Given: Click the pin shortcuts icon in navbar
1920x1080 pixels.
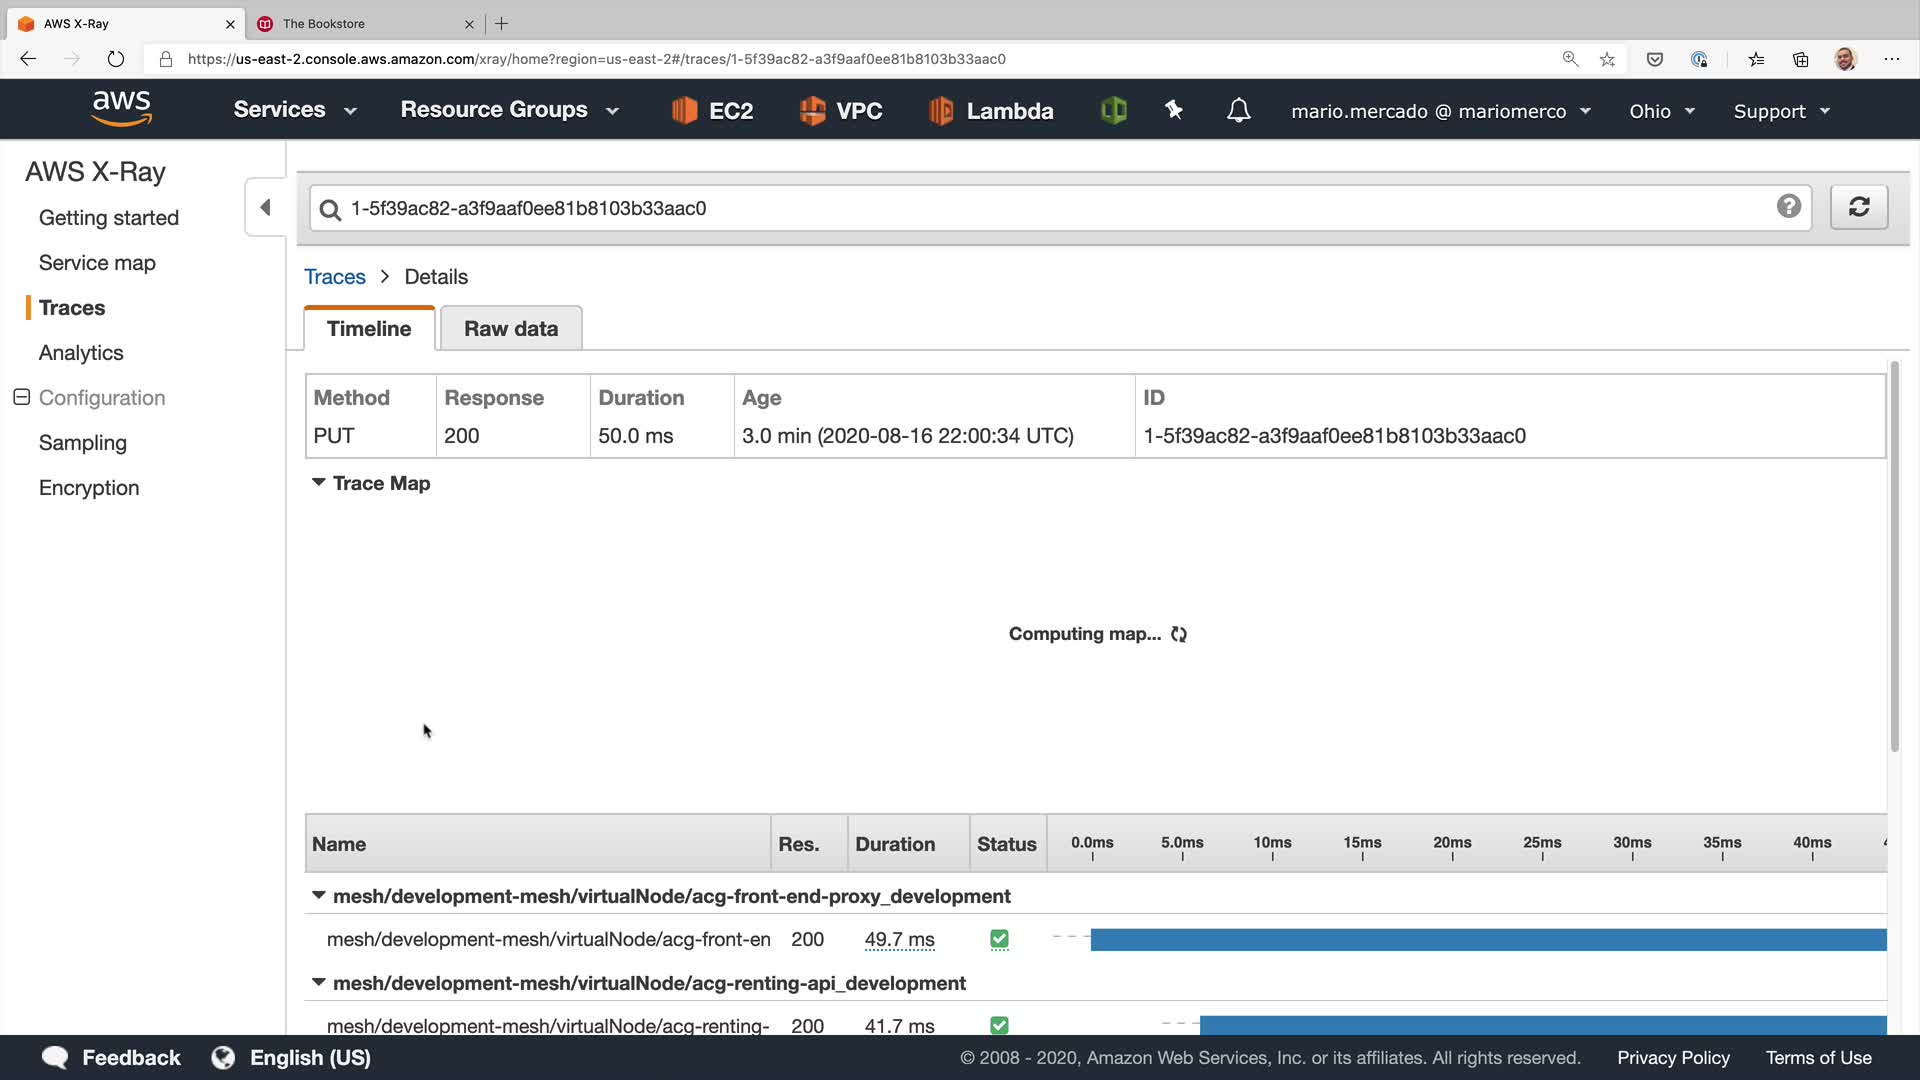Looking at the screenshot, I should tap(1174, 110).
